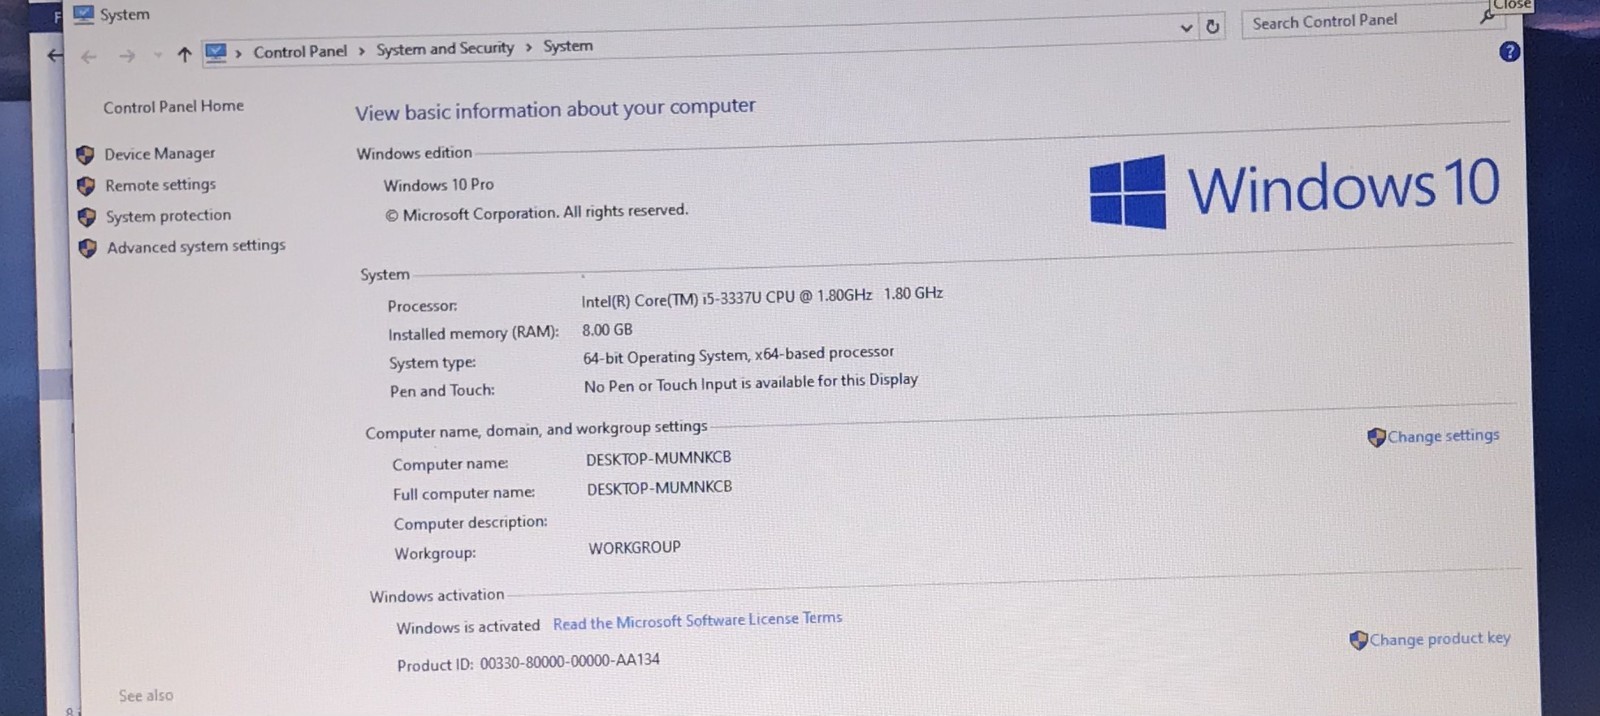Go to Control Panel Home
This screenshot has width=1600, height=716.
tap(173, 106)
